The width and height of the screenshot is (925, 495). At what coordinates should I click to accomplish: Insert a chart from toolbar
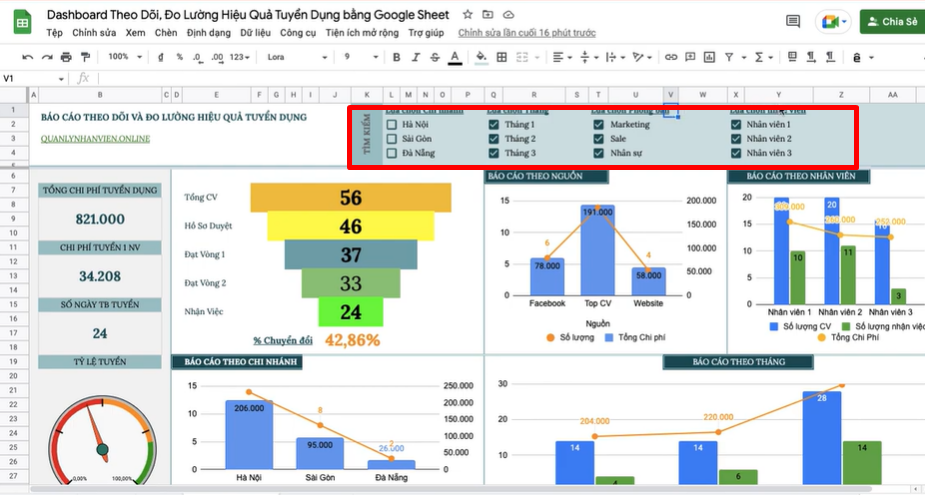pos(709,57)
